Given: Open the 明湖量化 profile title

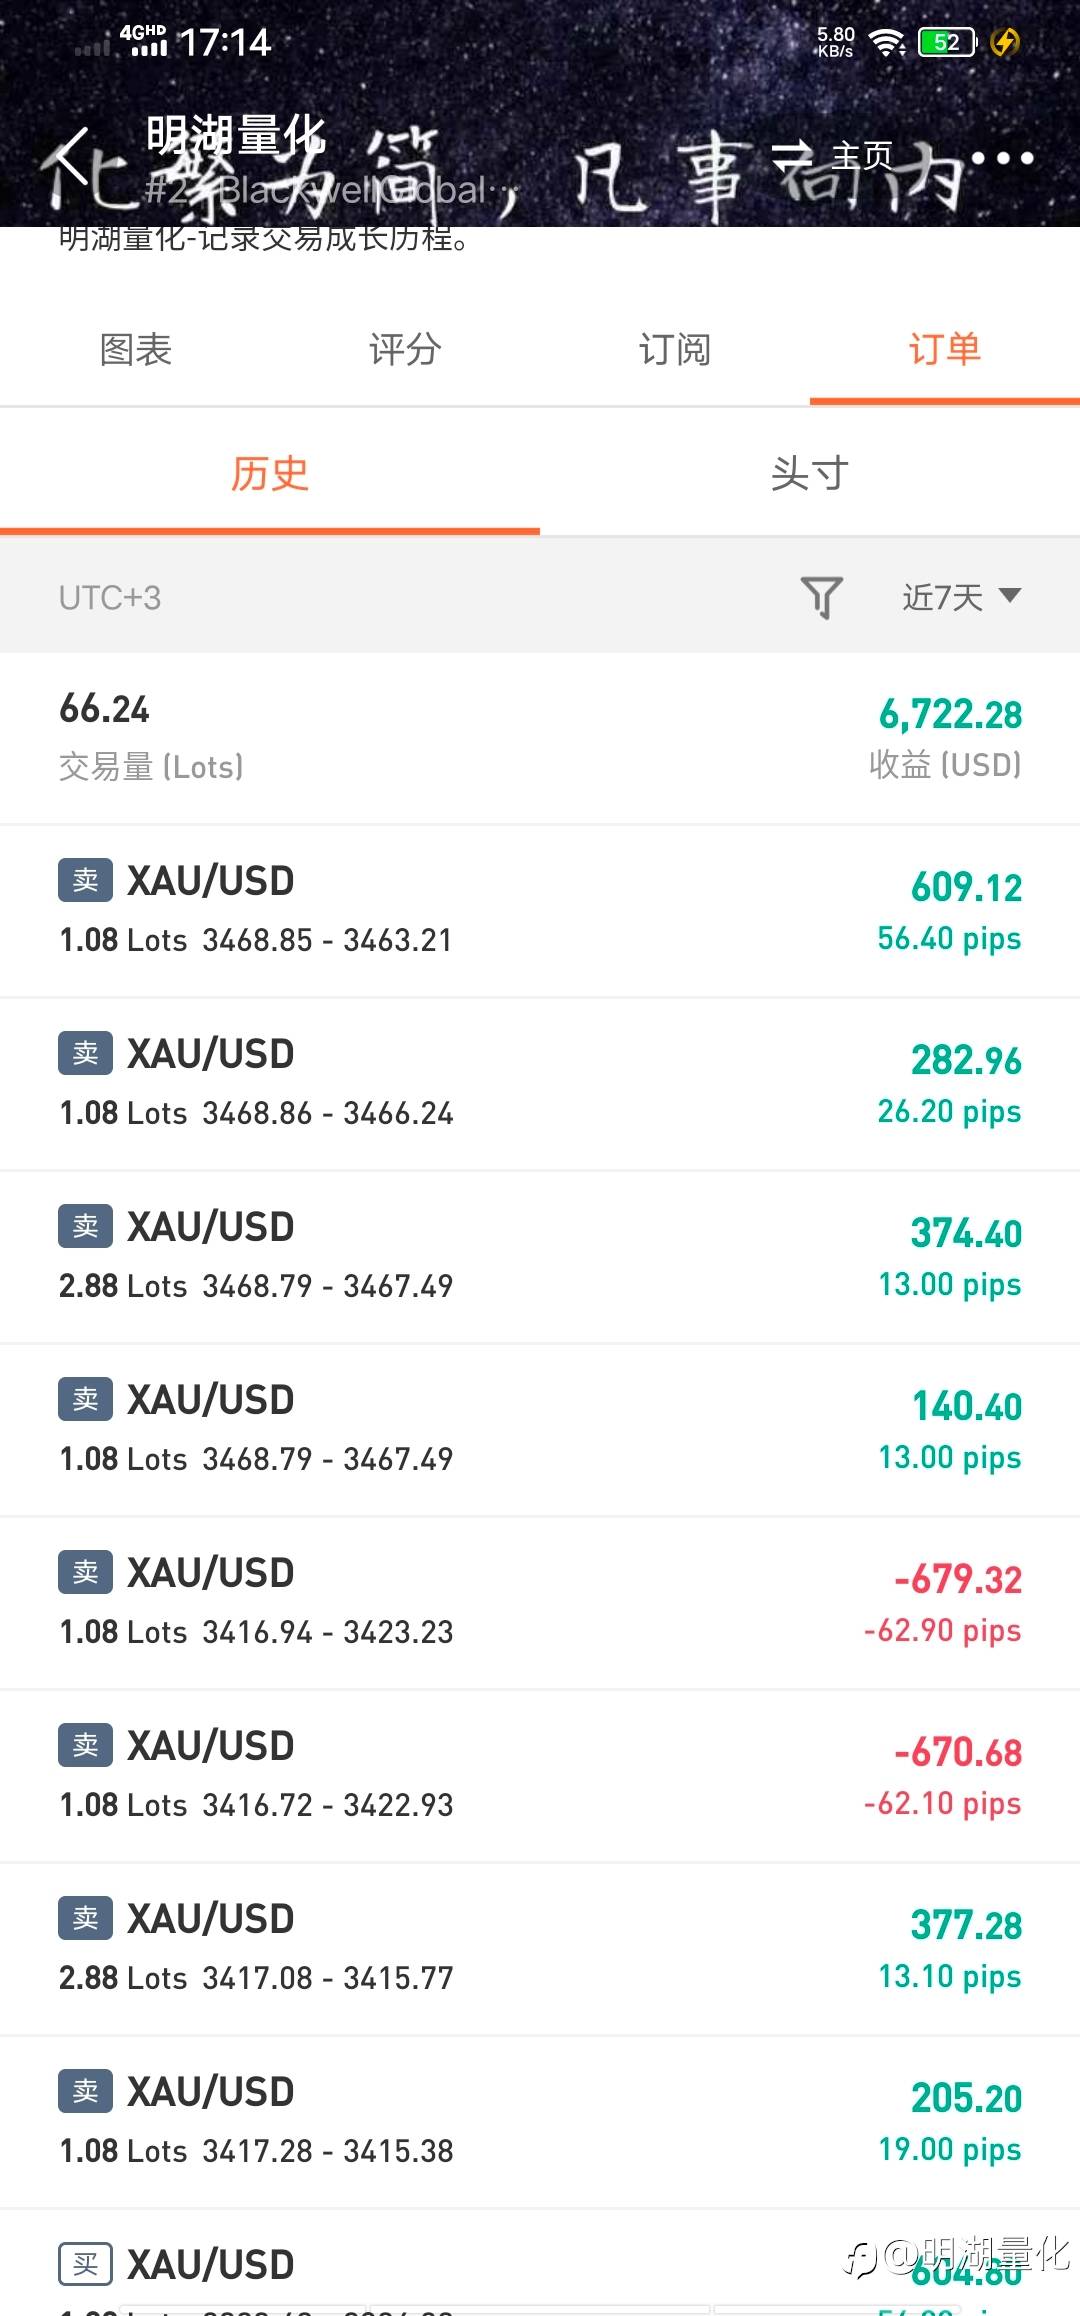Looking at the screenshot, I should (x=236, y=134).
